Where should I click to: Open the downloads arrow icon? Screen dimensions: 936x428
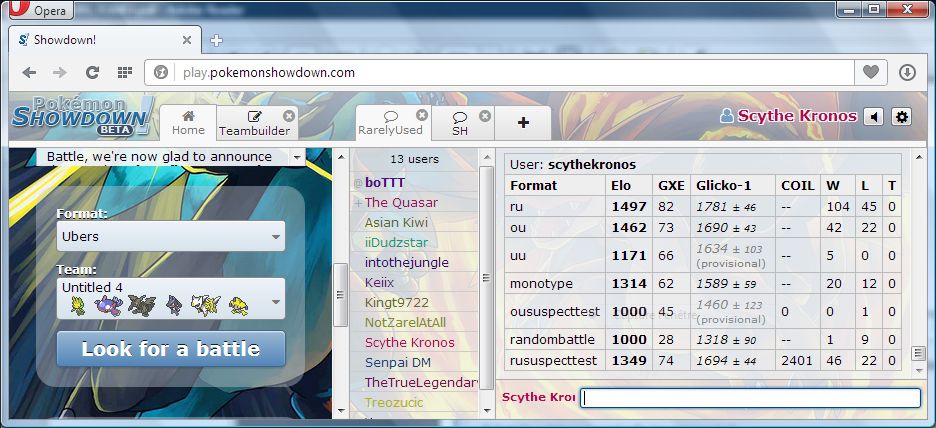(x=907, y=73)
